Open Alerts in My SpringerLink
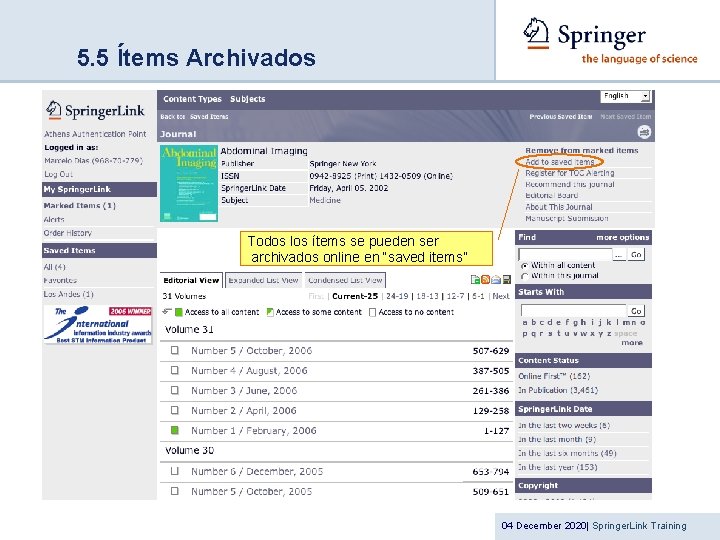The image size is (720, 540). [x=54, y=219]
